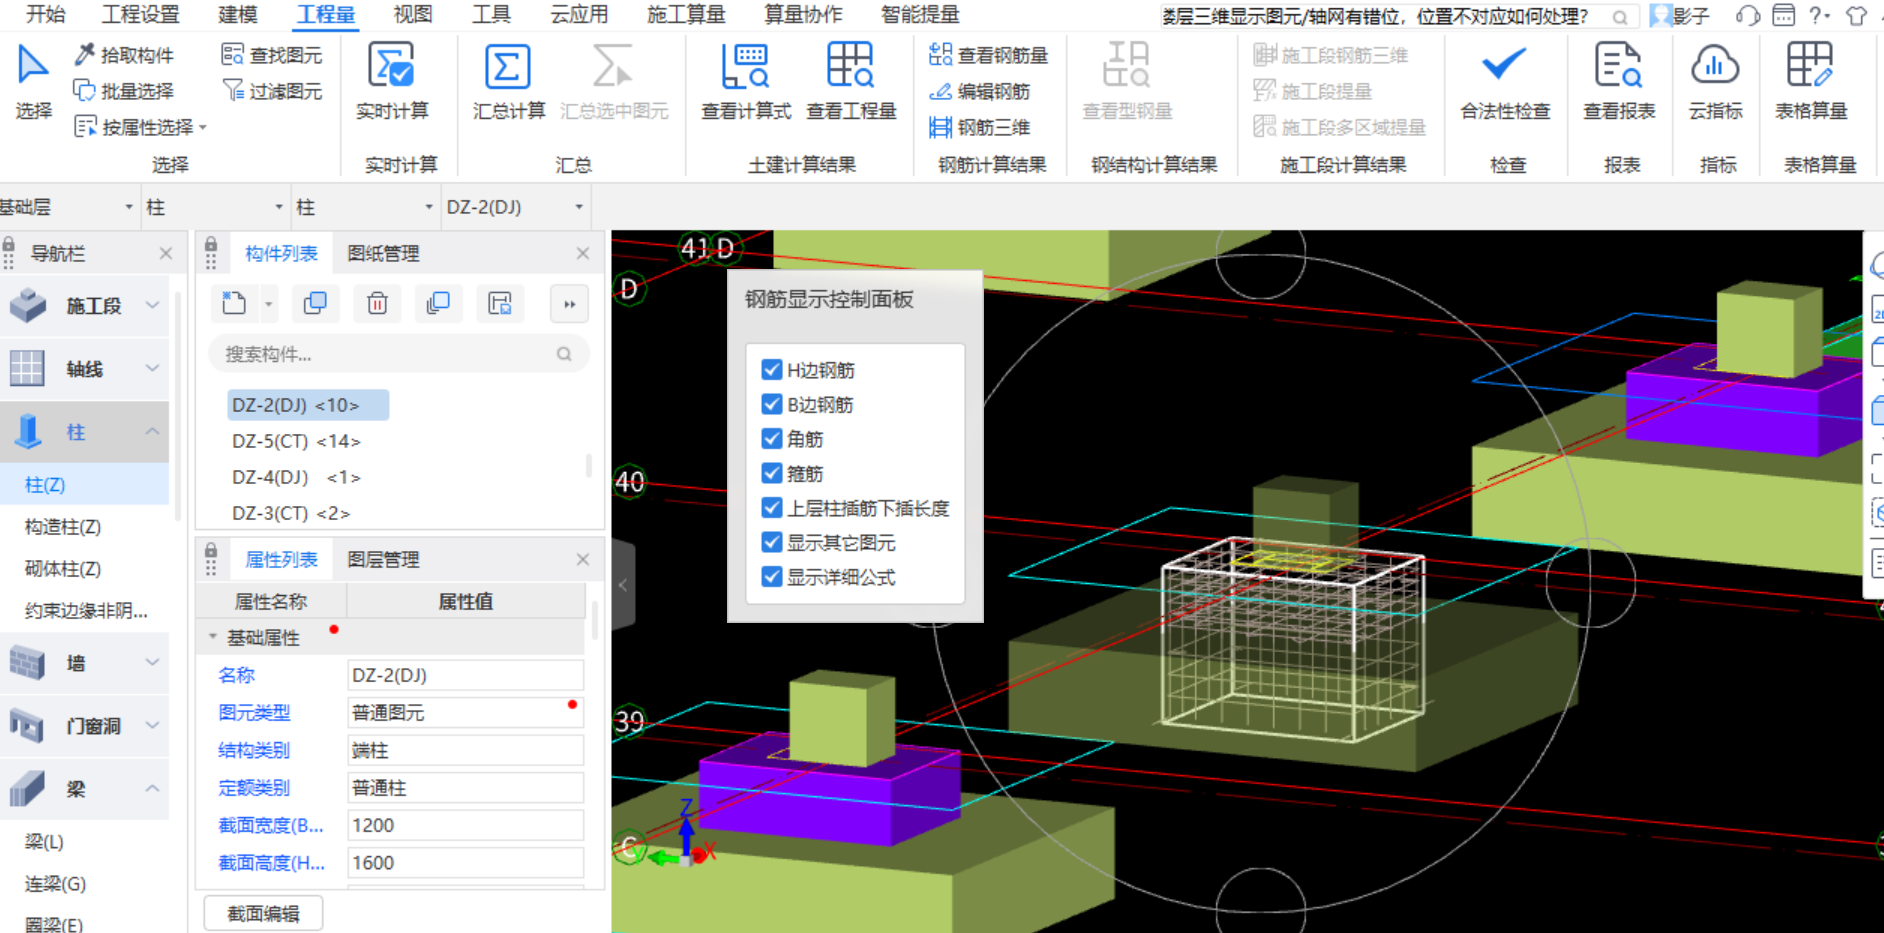Screen dimensions: 1884x933
Task: Switch to the 图纸管理 tab
Action: (383, 254)
